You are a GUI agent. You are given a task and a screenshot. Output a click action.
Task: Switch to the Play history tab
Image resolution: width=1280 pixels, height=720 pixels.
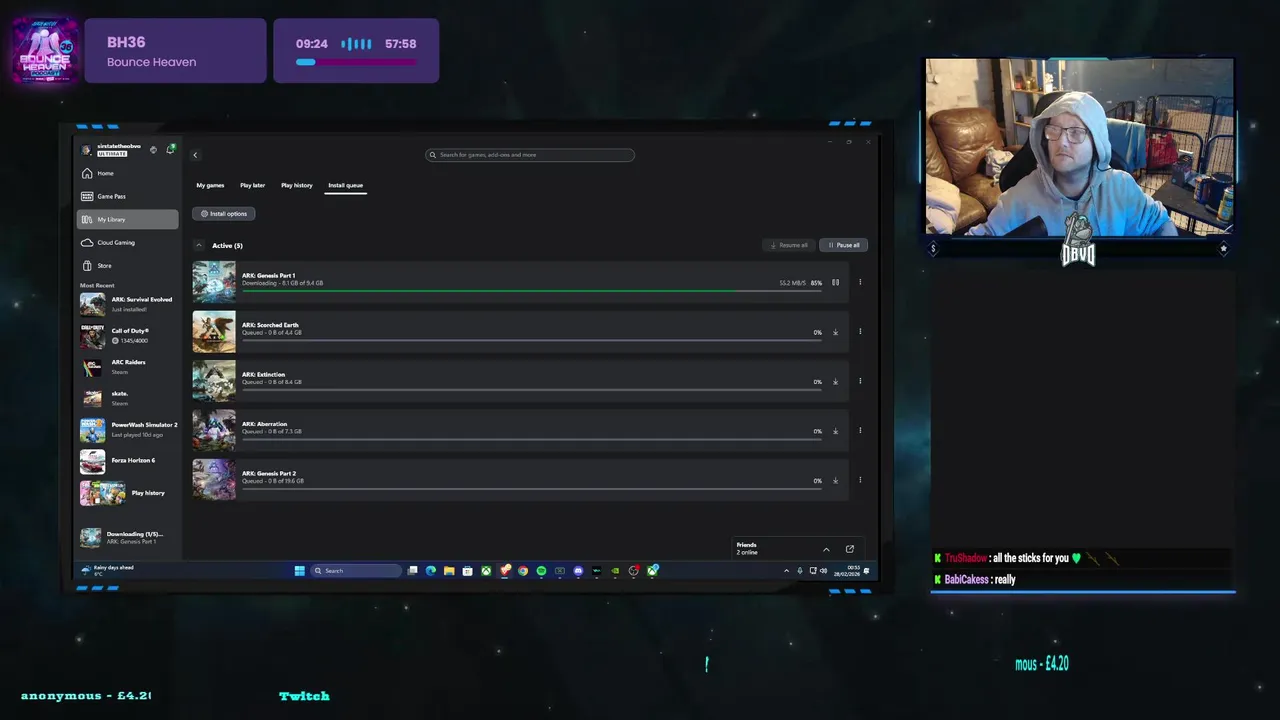296,185
